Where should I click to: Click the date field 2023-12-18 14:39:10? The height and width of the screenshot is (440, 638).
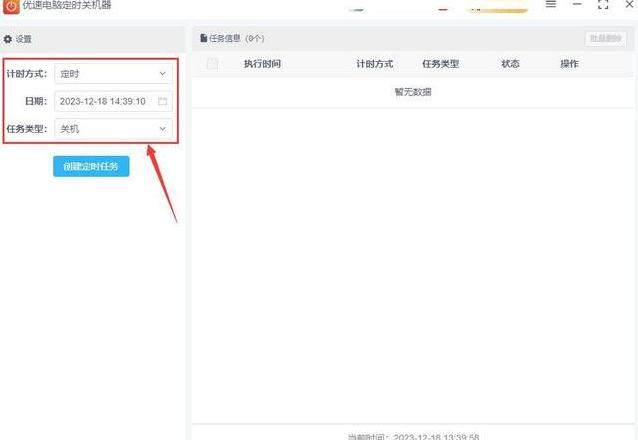click(114, 101)
